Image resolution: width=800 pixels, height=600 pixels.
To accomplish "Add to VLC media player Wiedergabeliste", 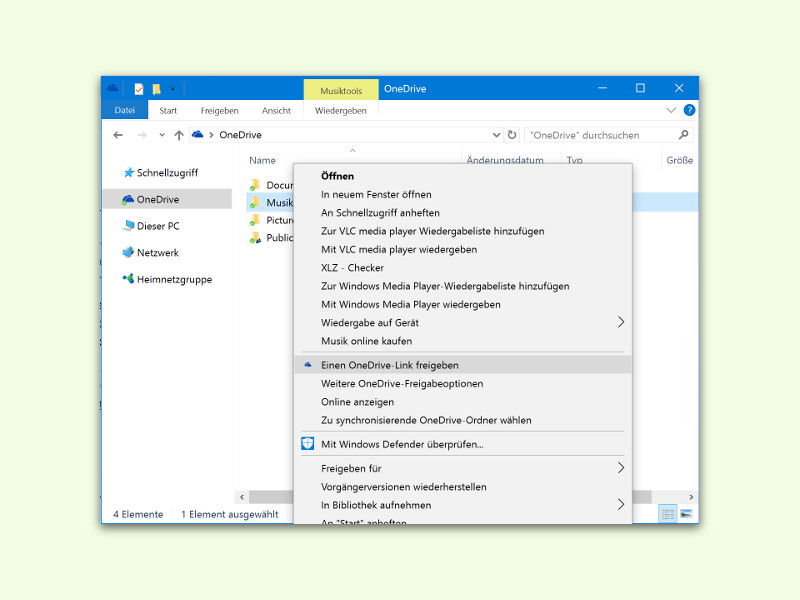I will pos(463,231).
